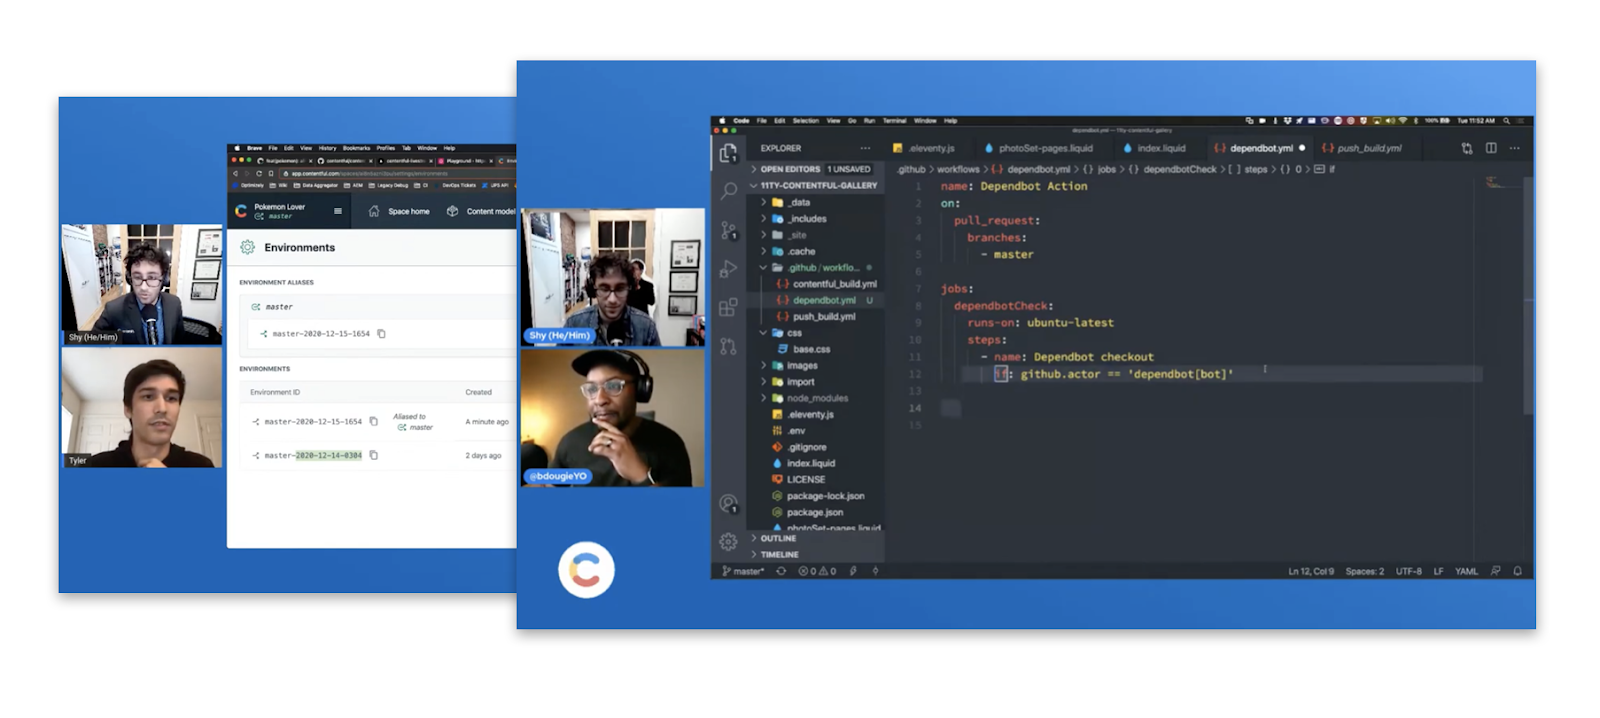Open the Accounts icon in activity bar
This screenshot has height=718, width=1600.
click(728, 503)
